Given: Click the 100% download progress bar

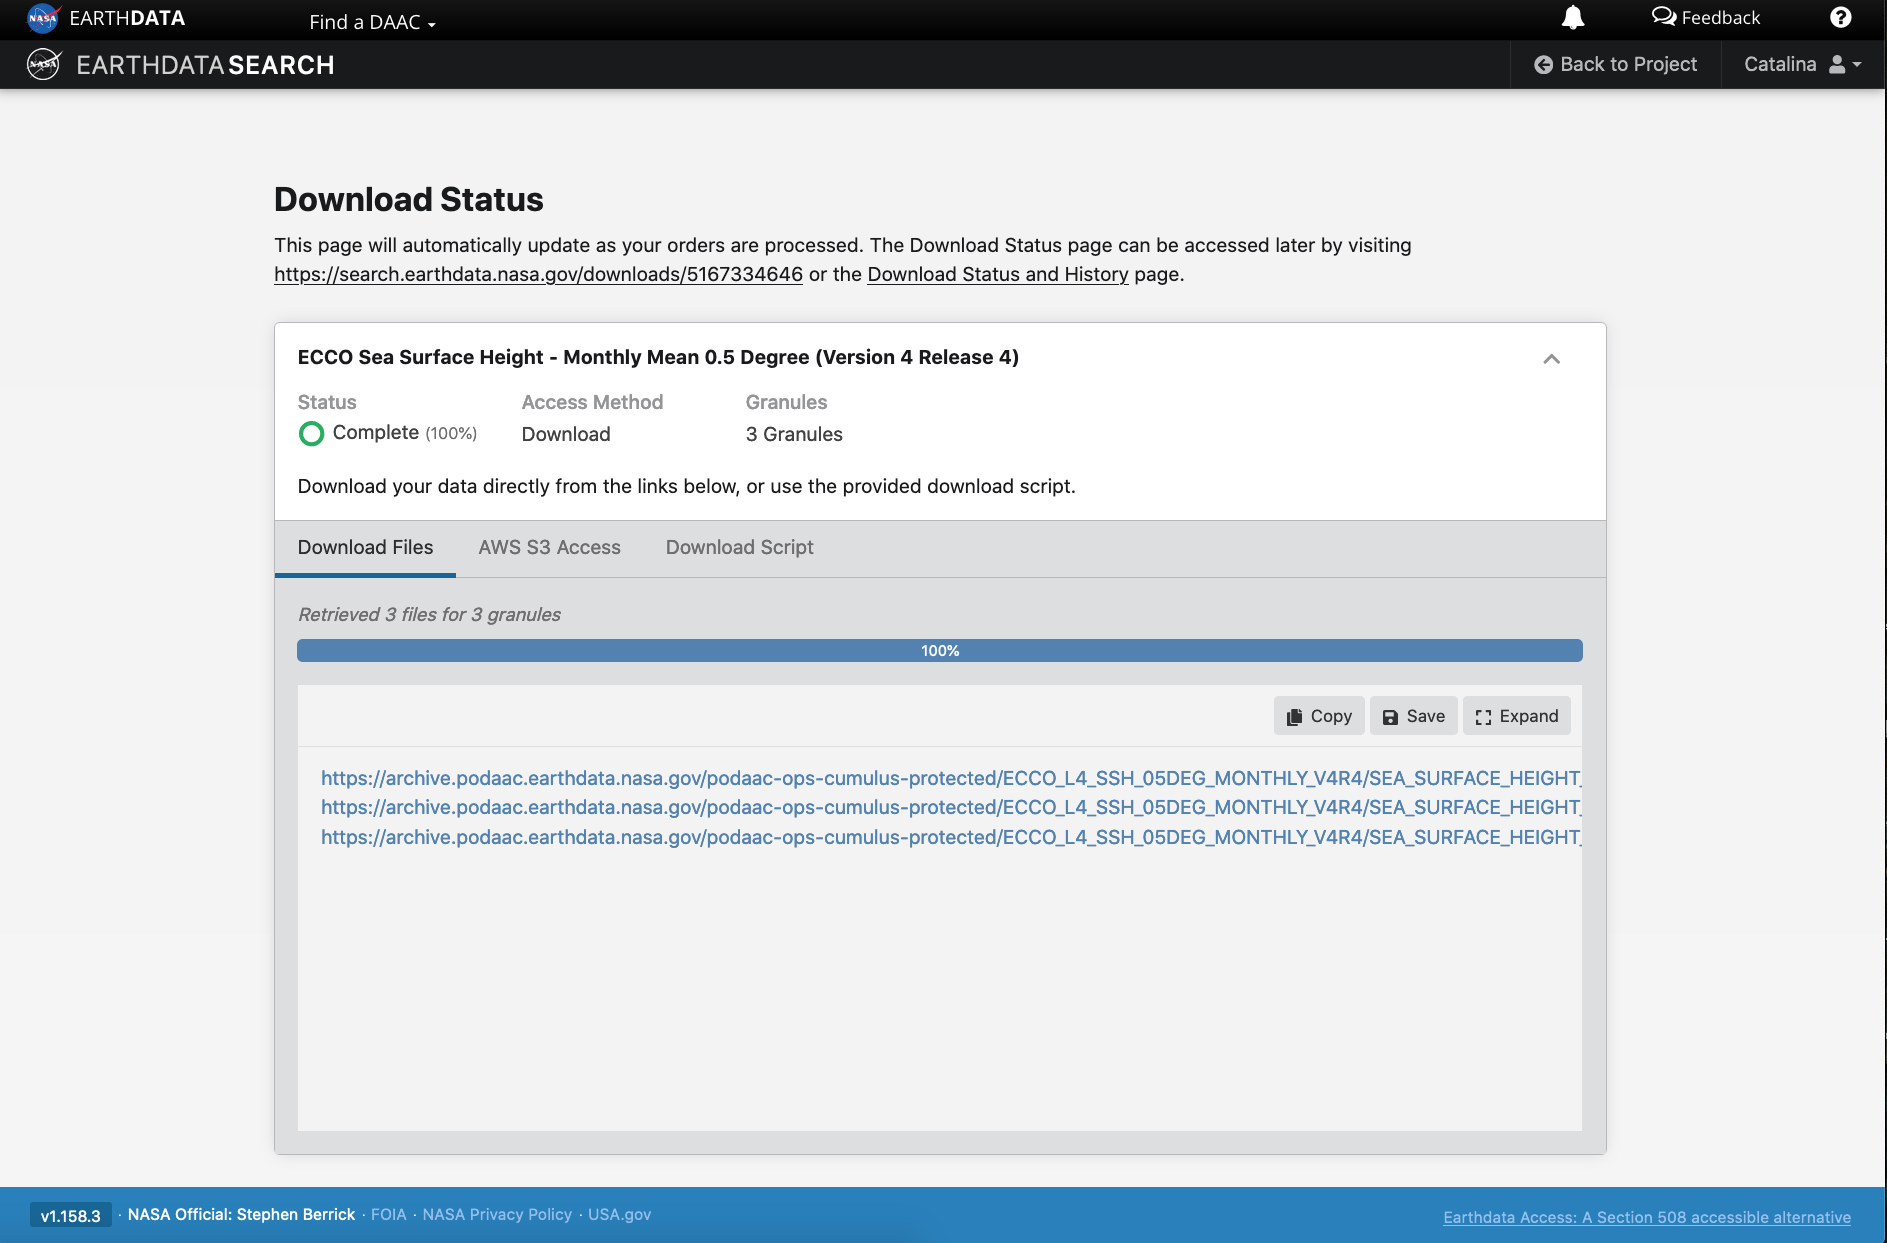Looking at the screenshot, I should pyautogui.click(x=939, y=651).
